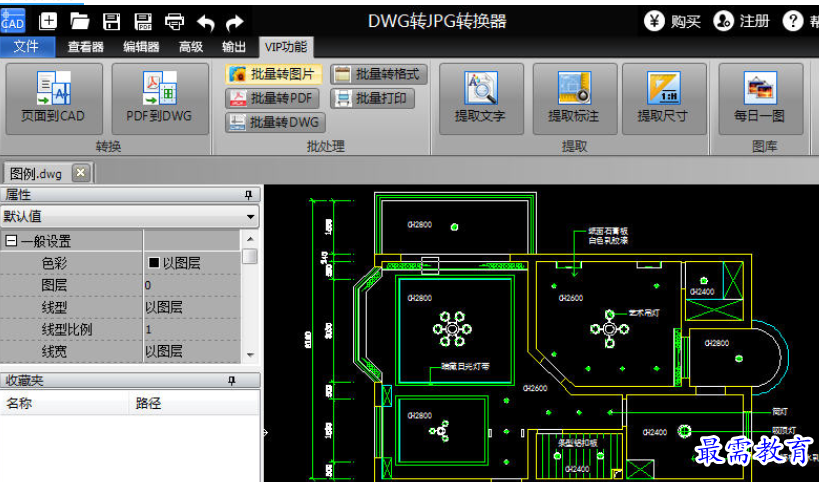Screen dimensions: 819x482
Task: Save the drawing with the floppy disk icon
Action: coord(112,21)
